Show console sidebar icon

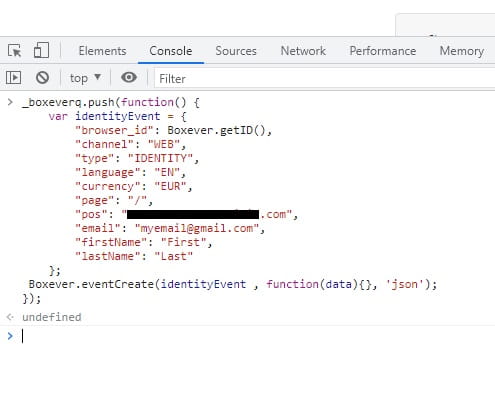13,78
